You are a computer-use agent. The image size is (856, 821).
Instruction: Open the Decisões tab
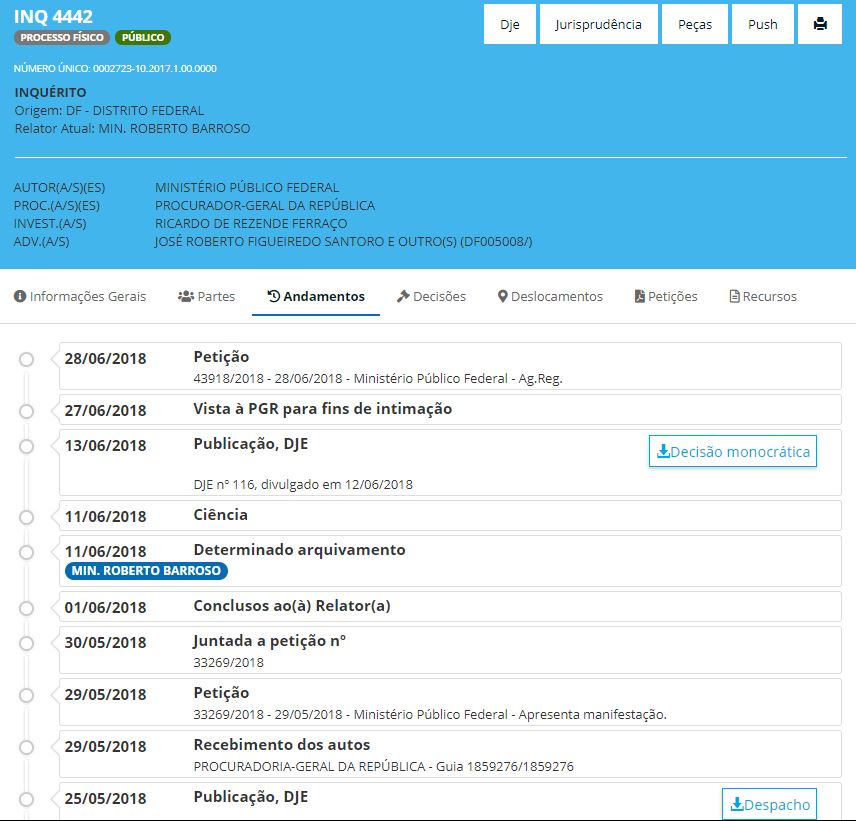click(431, 296)
